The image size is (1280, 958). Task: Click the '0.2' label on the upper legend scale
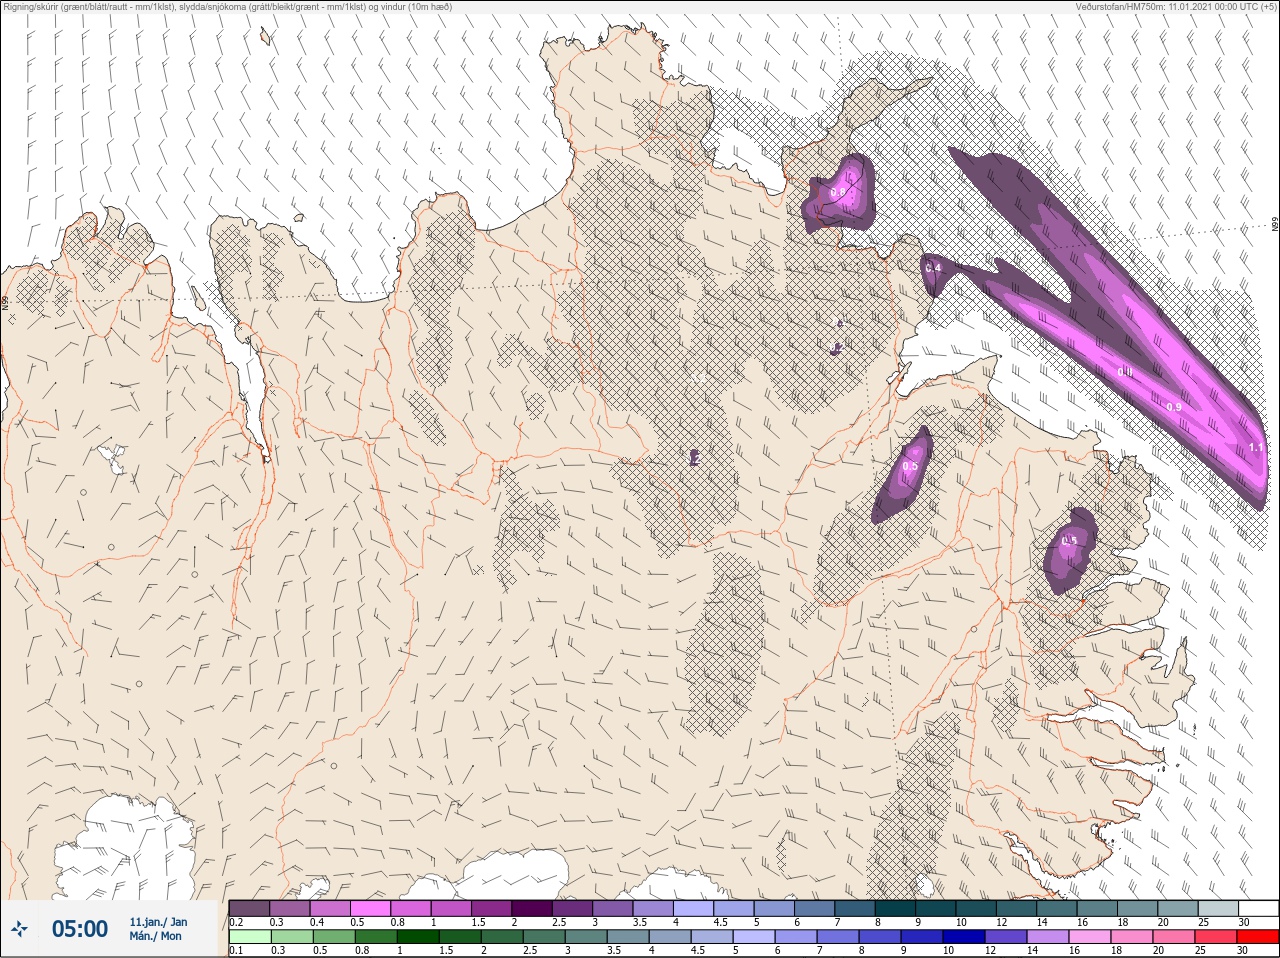point(236,922)
